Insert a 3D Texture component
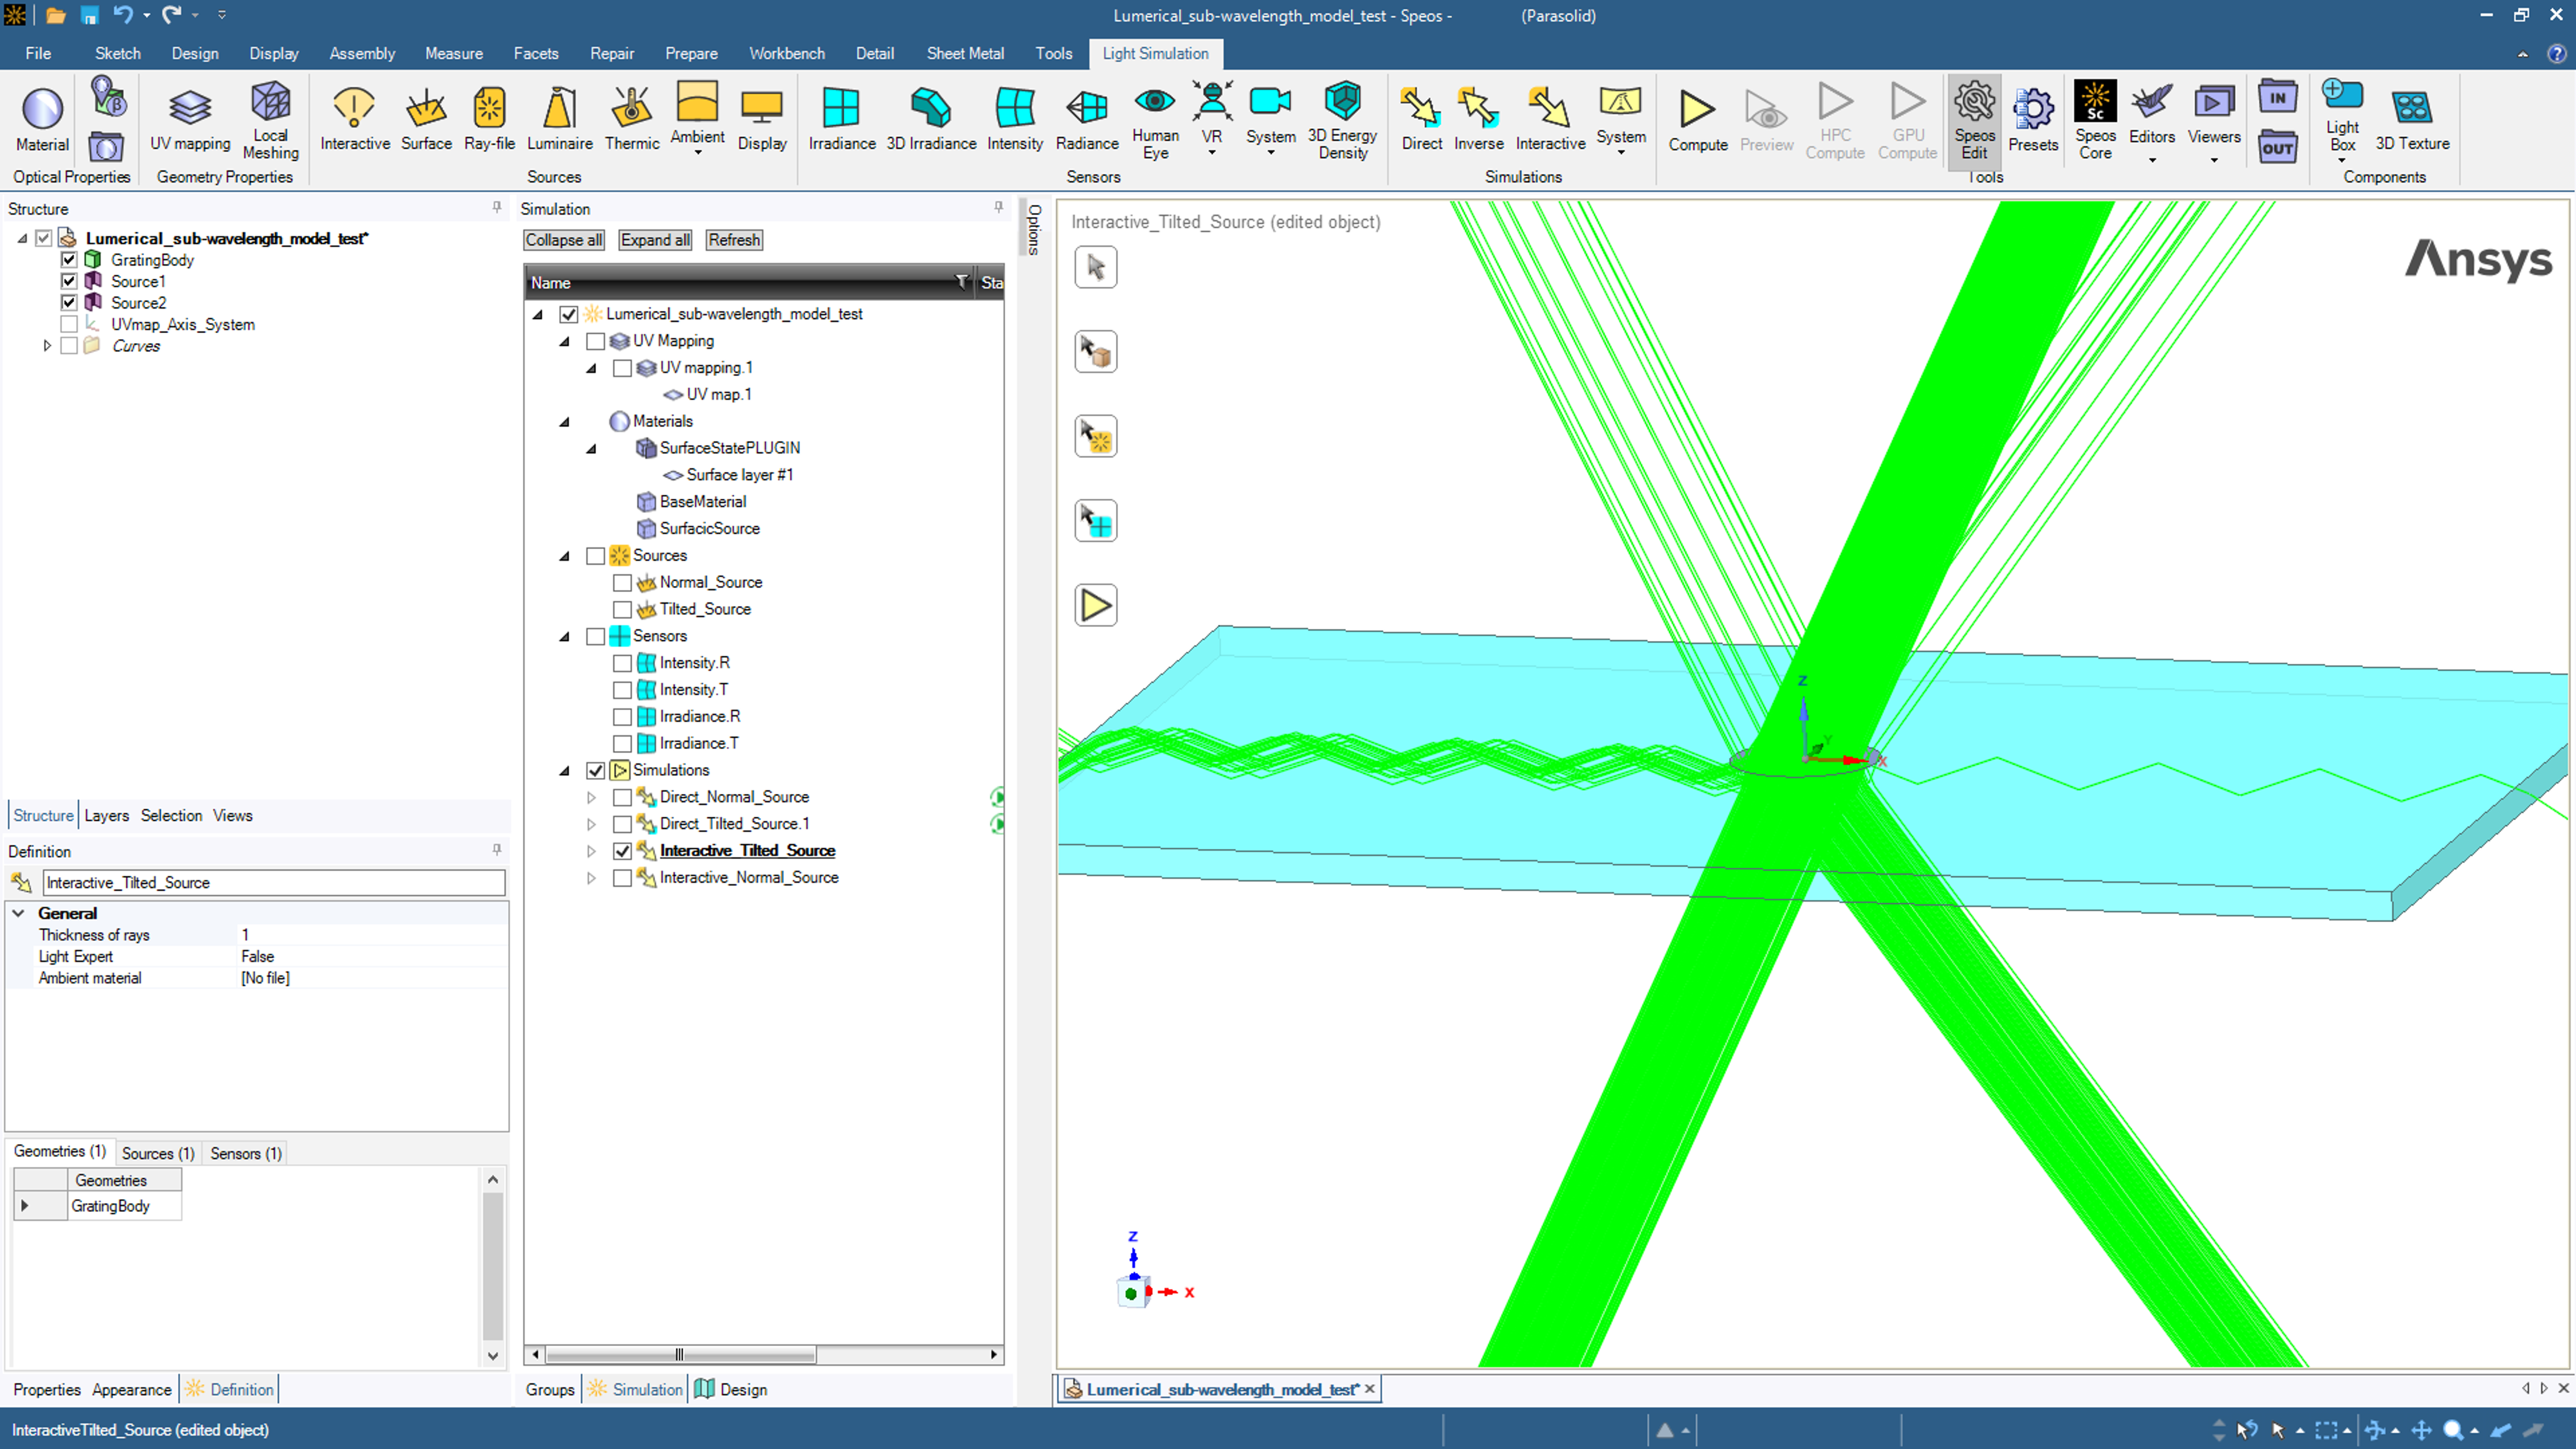Viewport: 2576px width, 1449px height. point(2412,120)
